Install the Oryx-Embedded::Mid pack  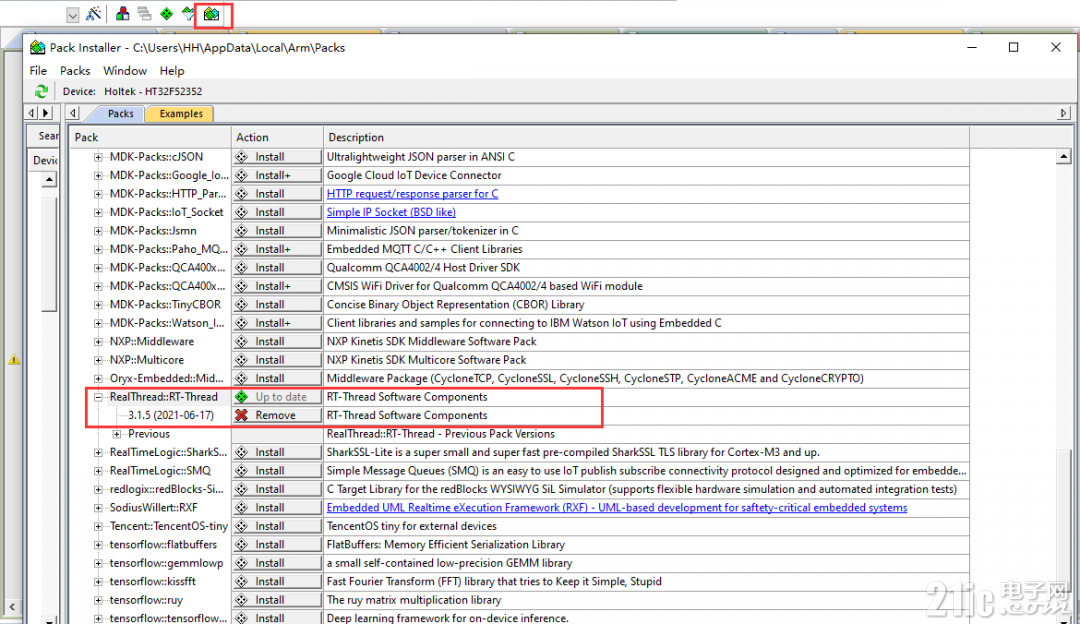click(278, 379)
